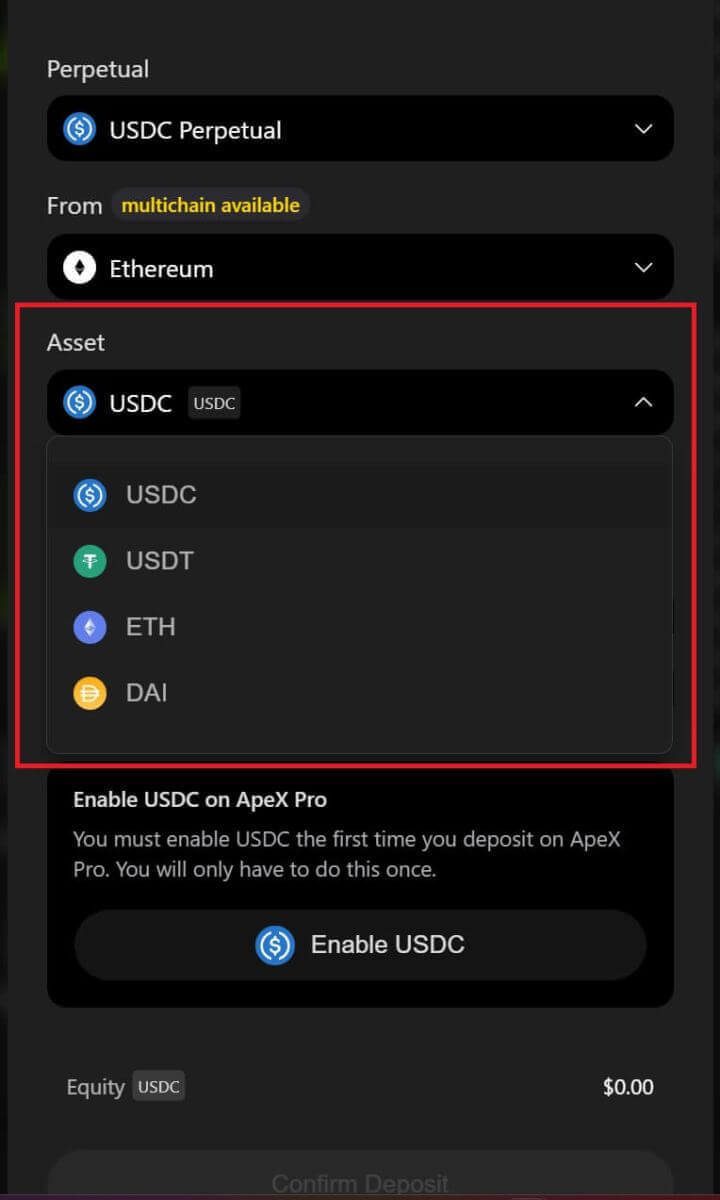Click the yellow DAI icon in list
Screen dimensions: 720x1200
[90, 693]
